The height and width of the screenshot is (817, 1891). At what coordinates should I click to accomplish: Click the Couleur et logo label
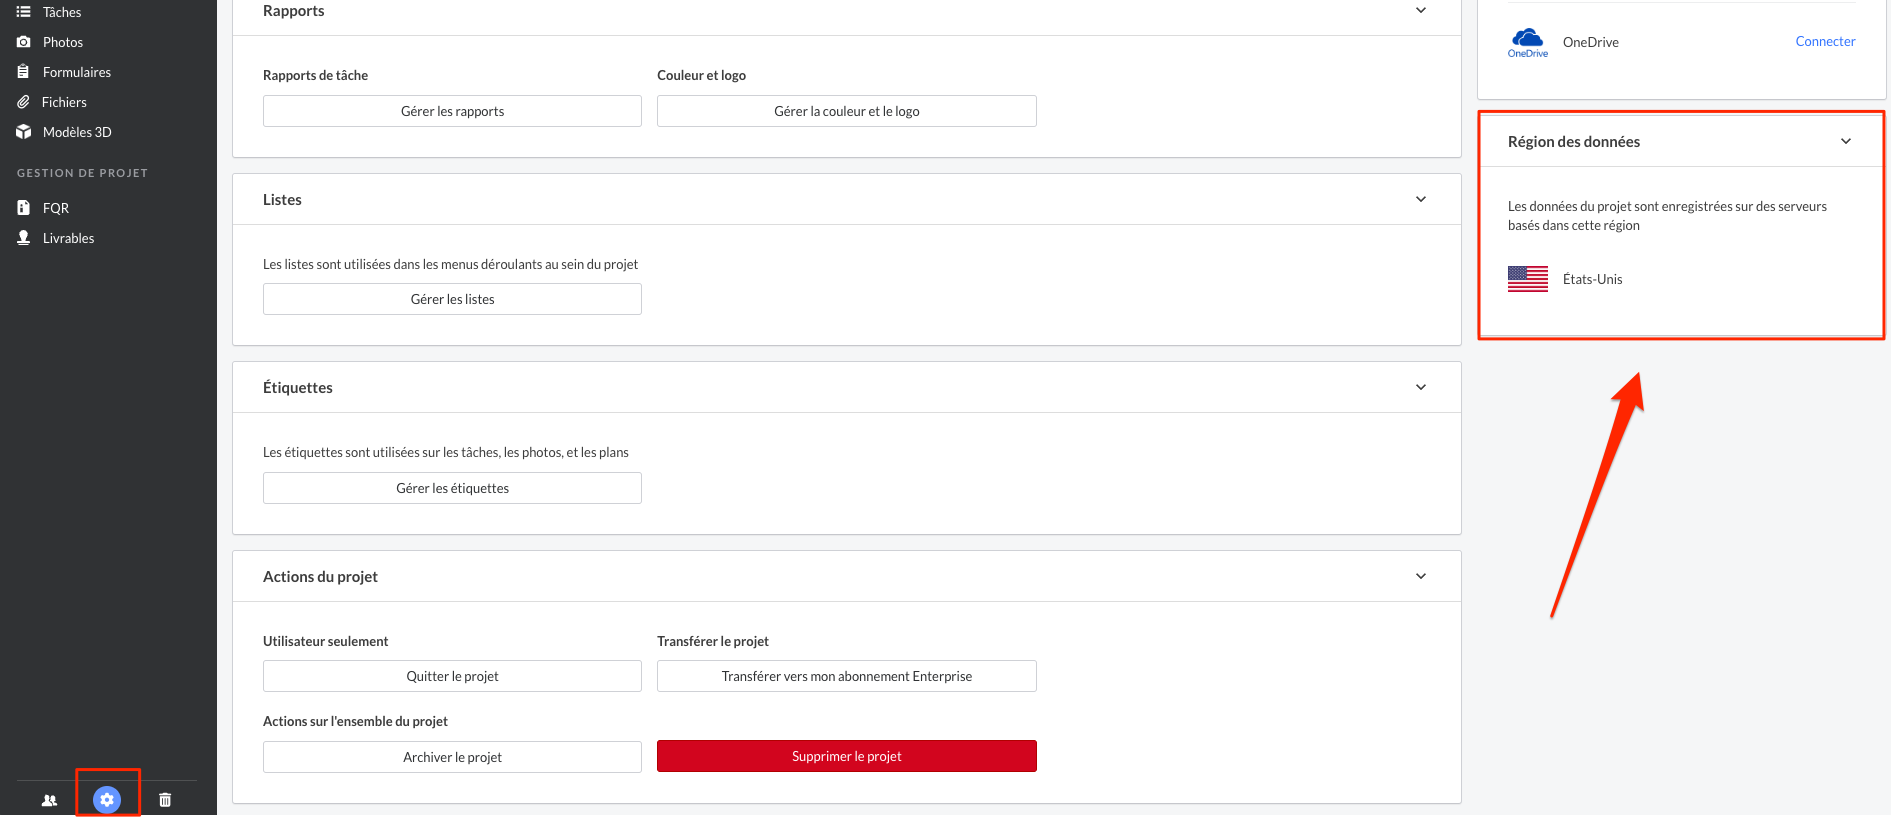pyautogui.click(x=701, y=75)
